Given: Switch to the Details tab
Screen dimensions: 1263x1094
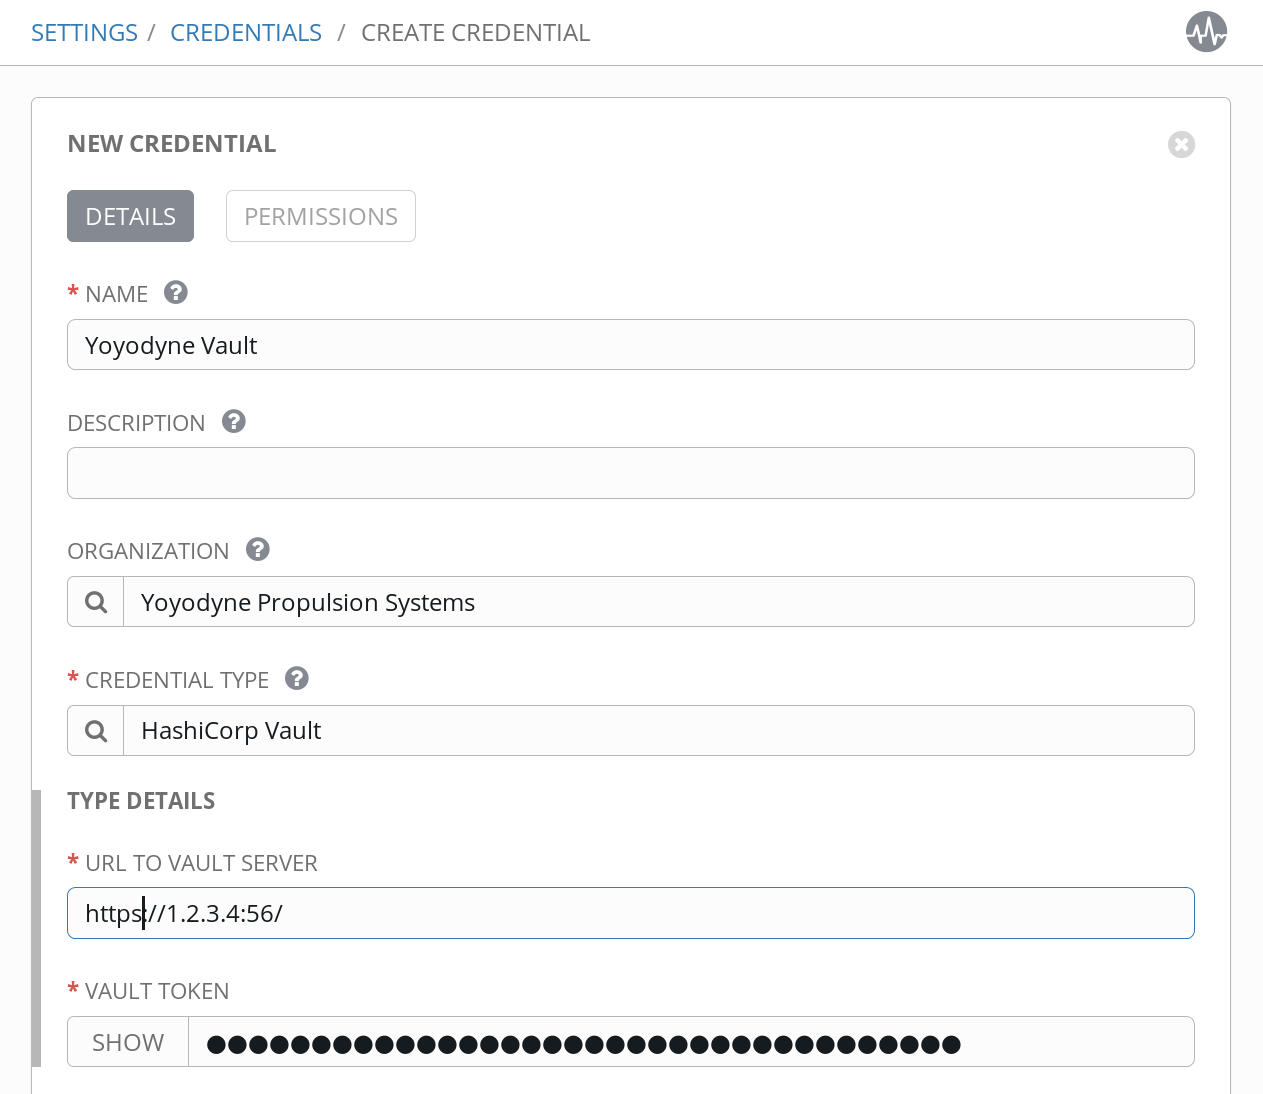Looking at the screenshot, I should coord(130,216).
